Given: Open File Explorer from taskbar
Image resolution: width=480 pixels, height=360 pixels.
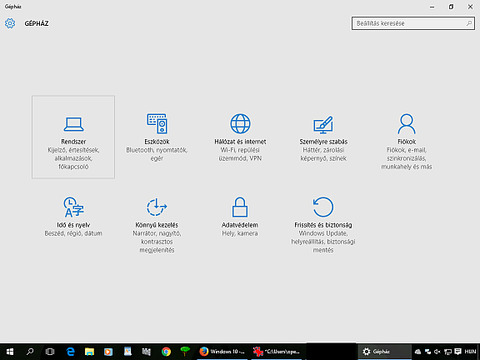Looking at the screenshot, I should pos(89,351).
